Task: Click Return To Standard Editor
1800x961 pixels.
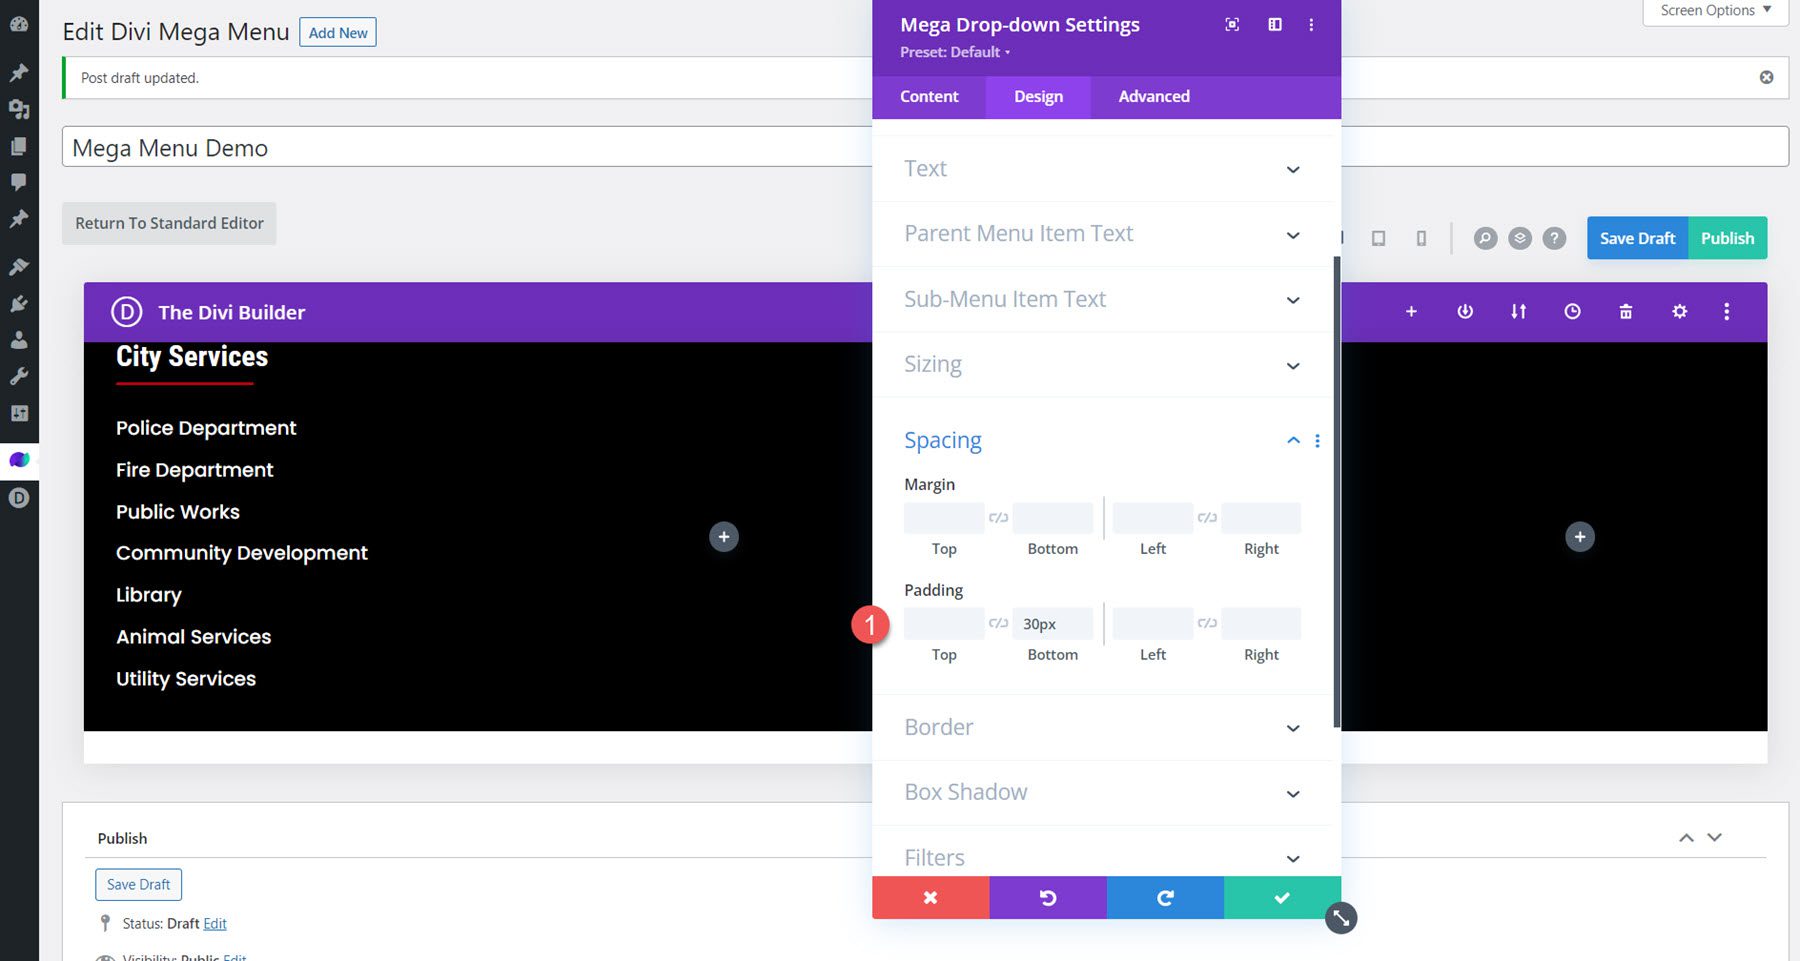Action: coord(168,223)
